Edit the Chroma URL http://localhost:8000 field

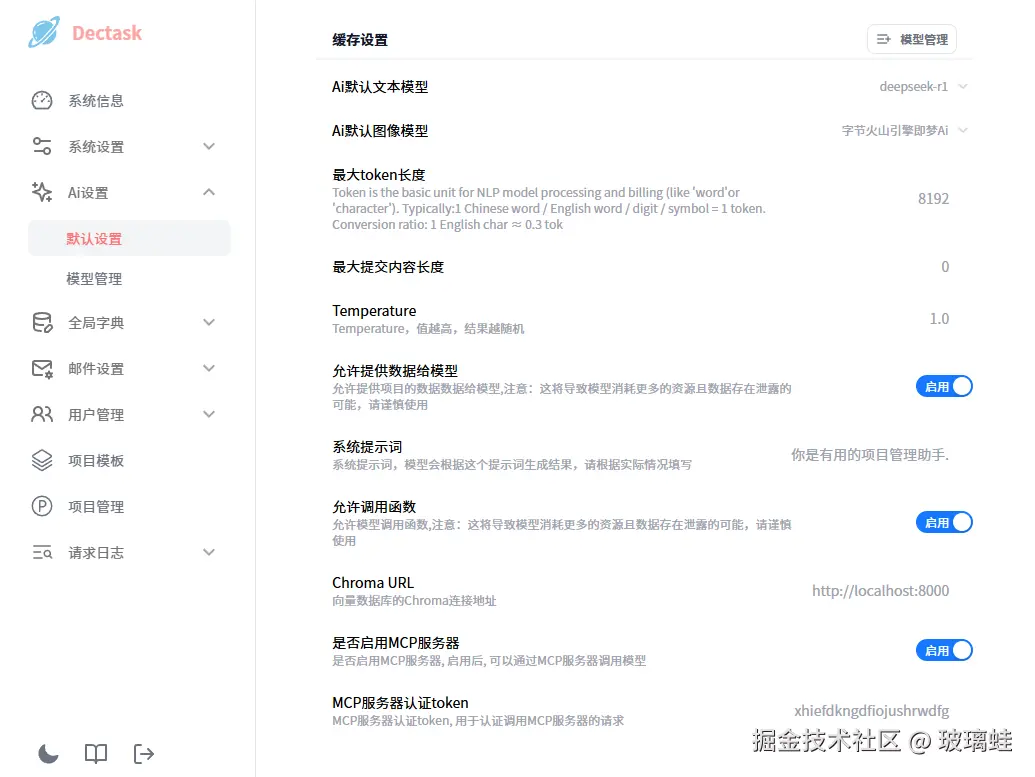click(x=881, y=591)
